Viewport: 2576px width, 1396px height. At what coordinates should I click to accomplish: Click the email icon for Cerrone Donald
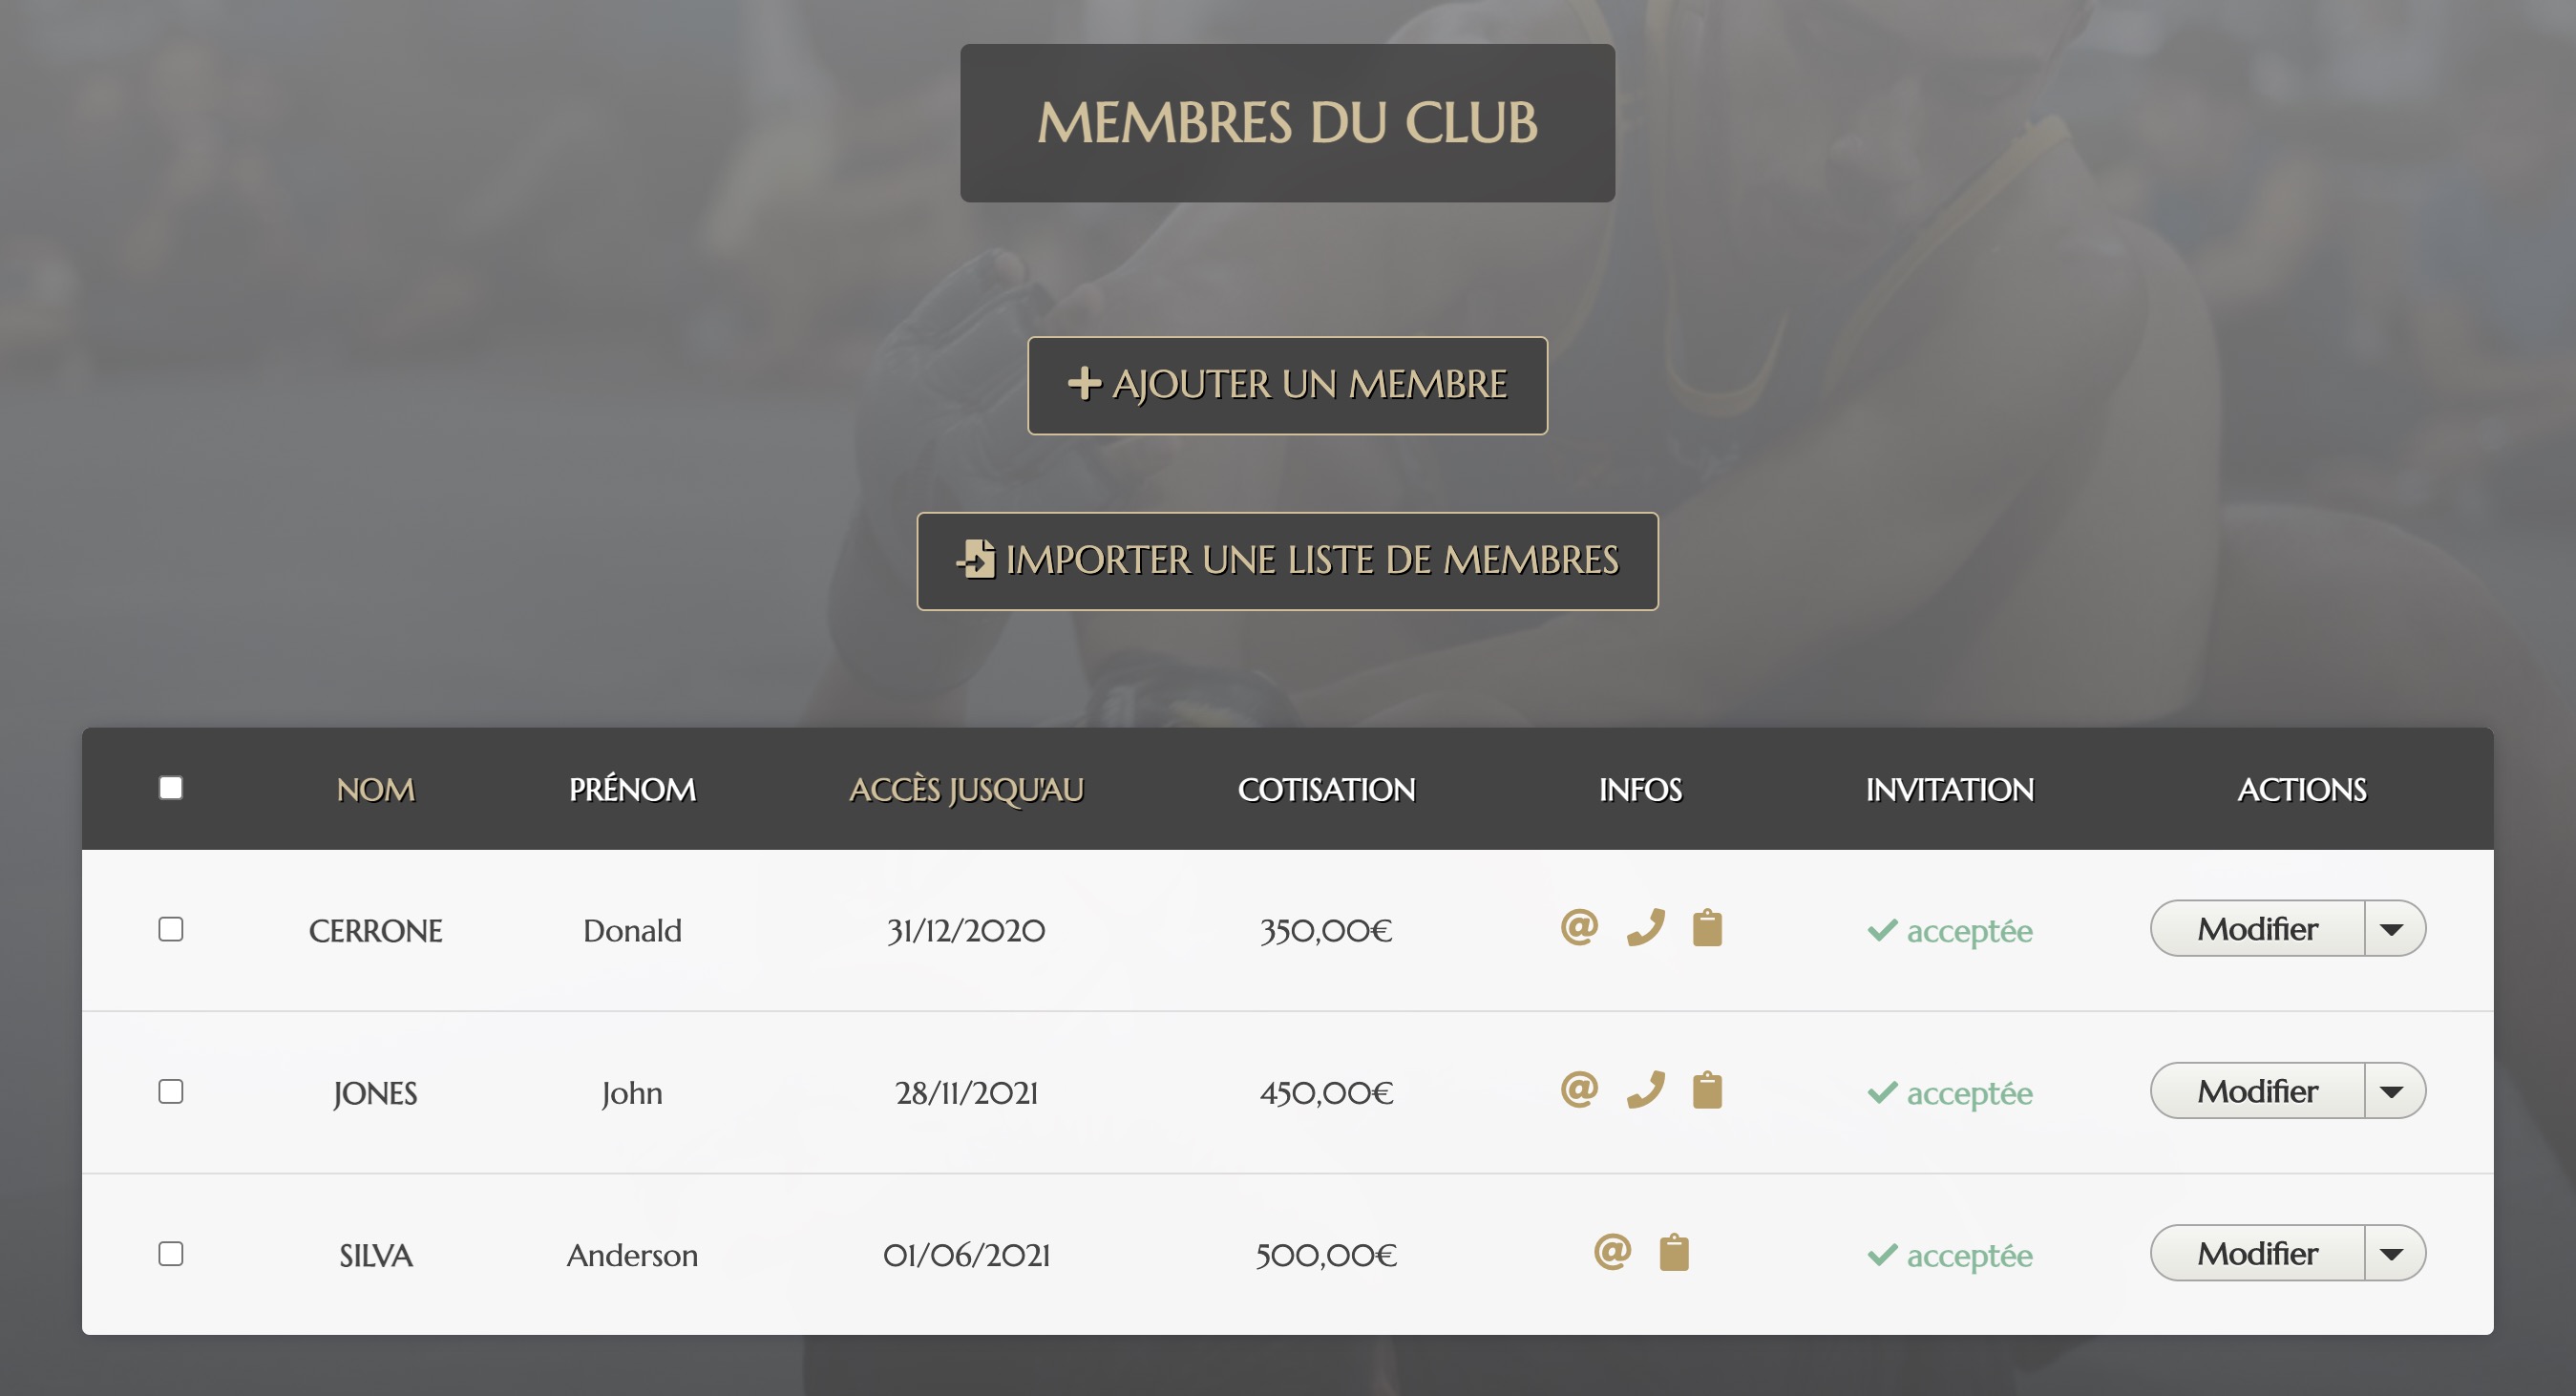tap(1579, 928)
